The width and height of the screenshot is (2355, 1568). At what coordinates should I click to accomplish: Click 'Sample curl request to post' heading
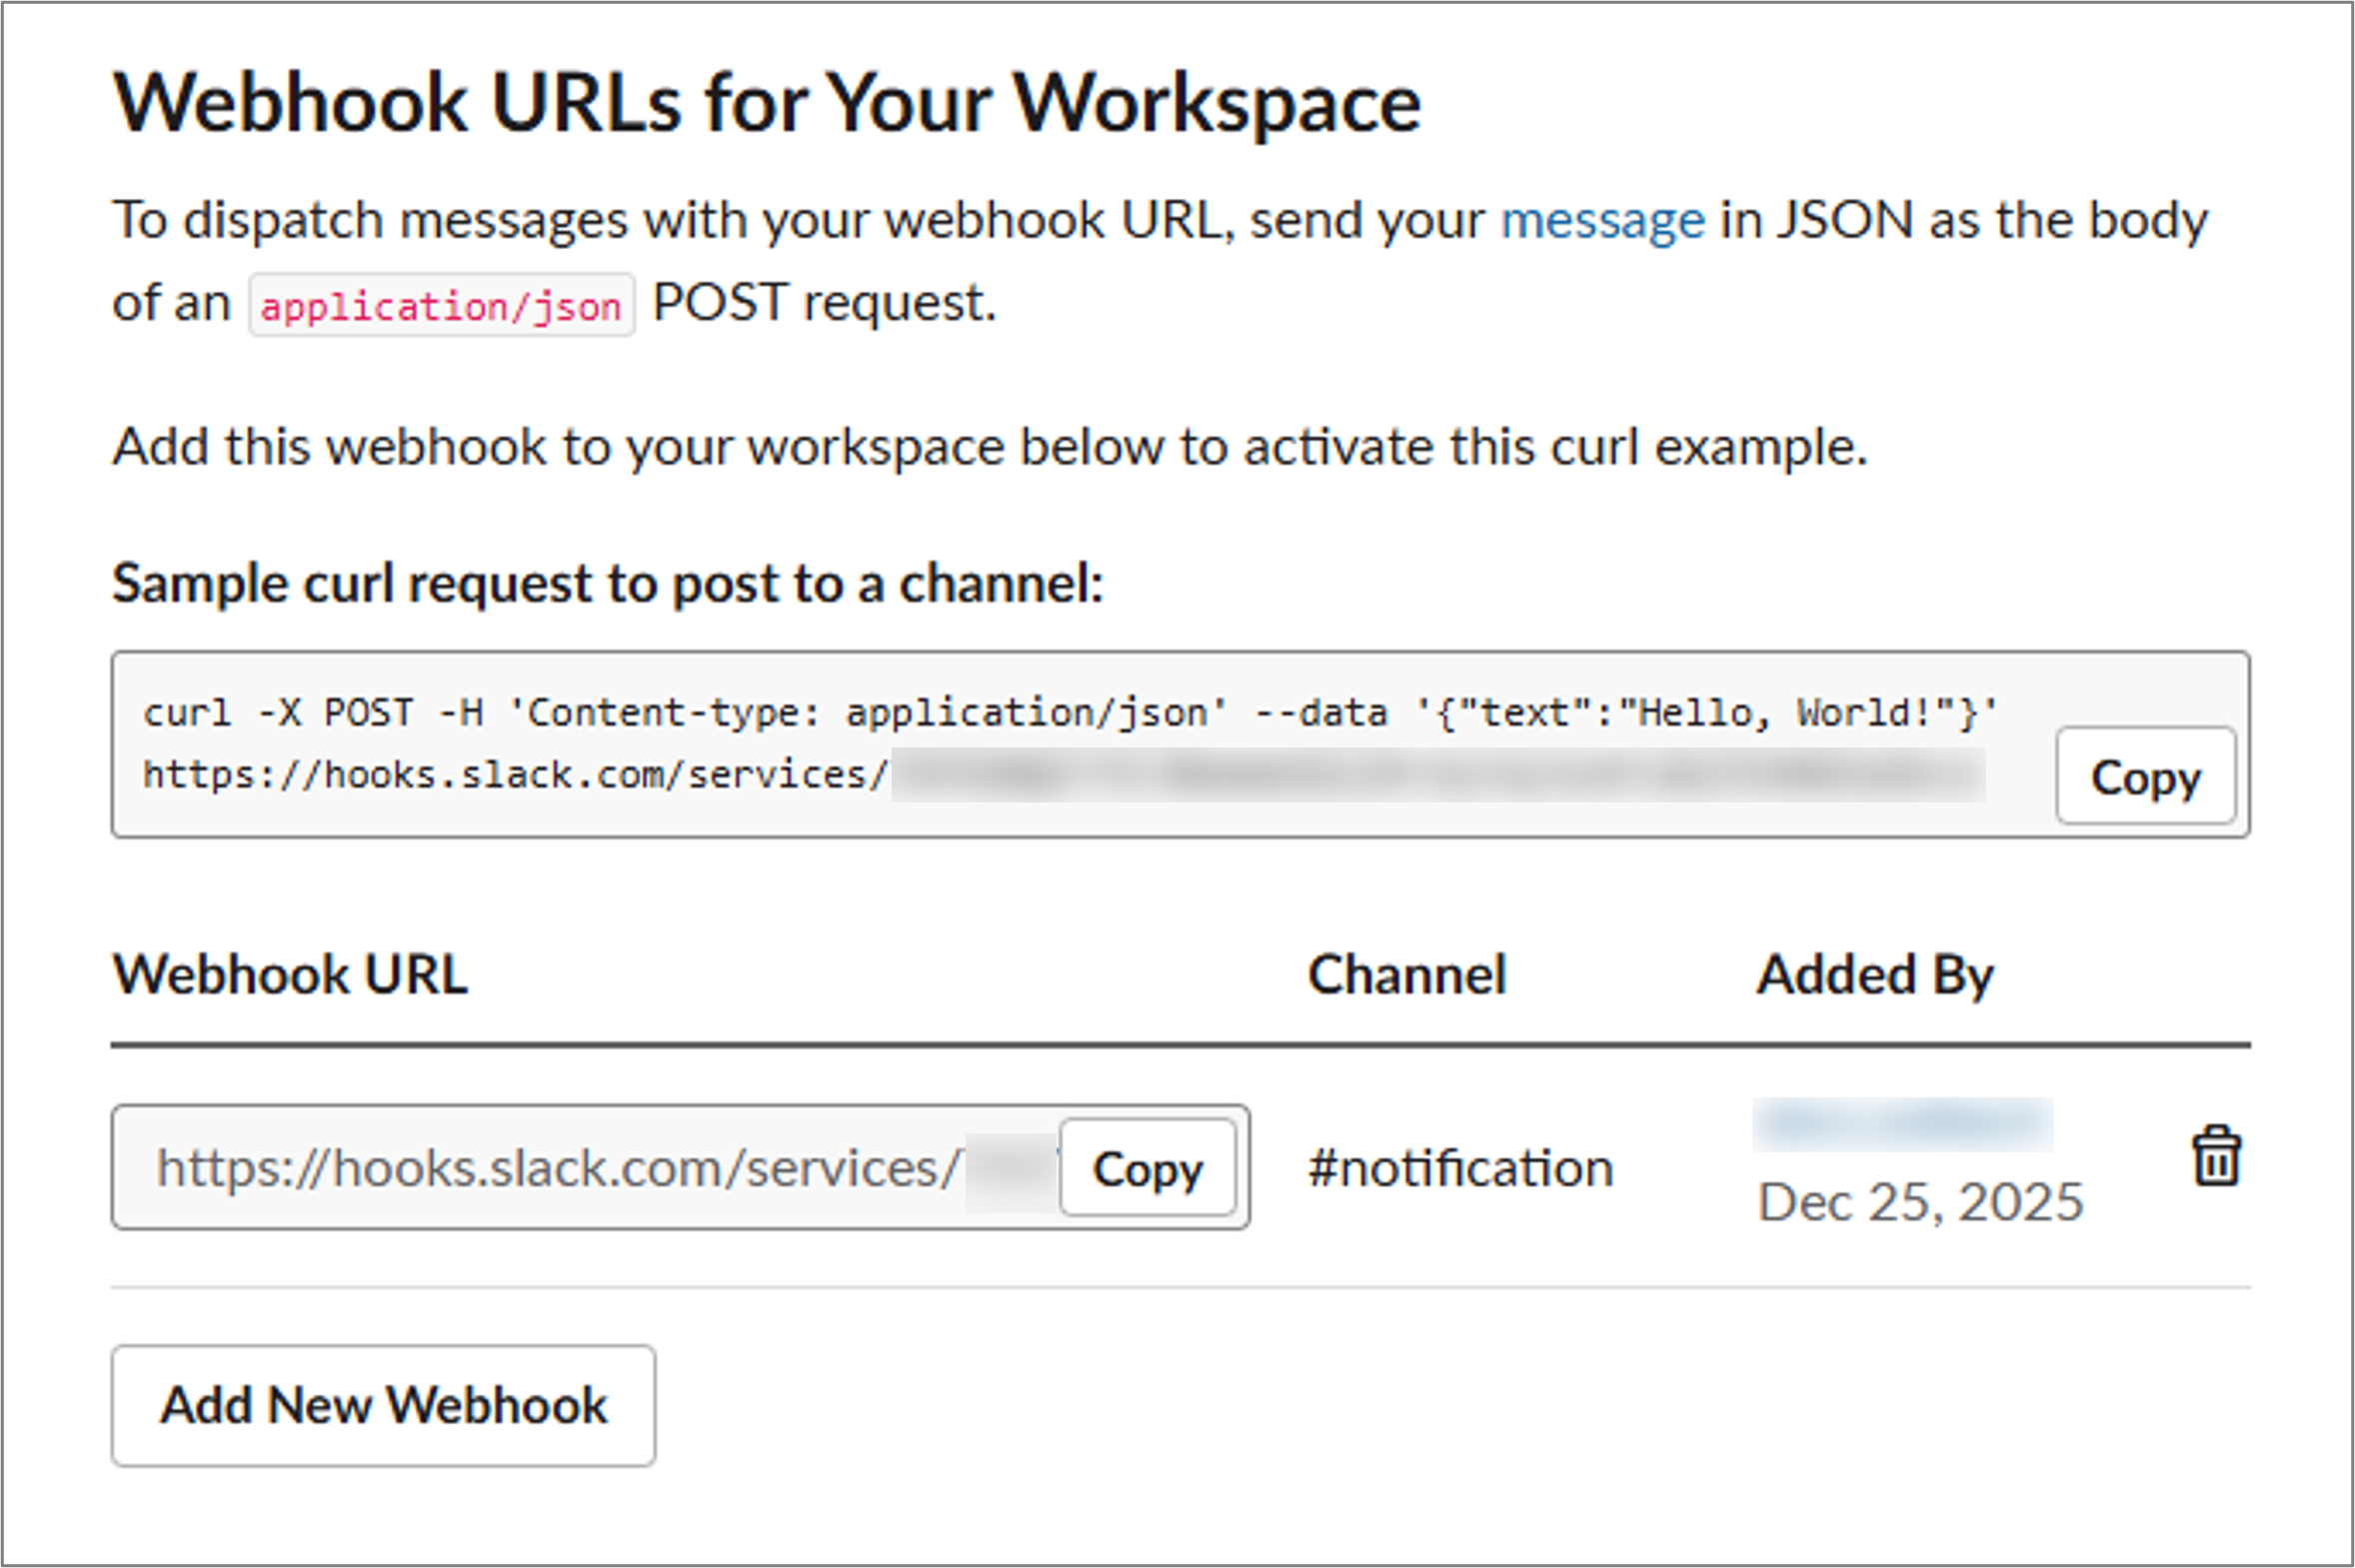[x=607, y=583]
